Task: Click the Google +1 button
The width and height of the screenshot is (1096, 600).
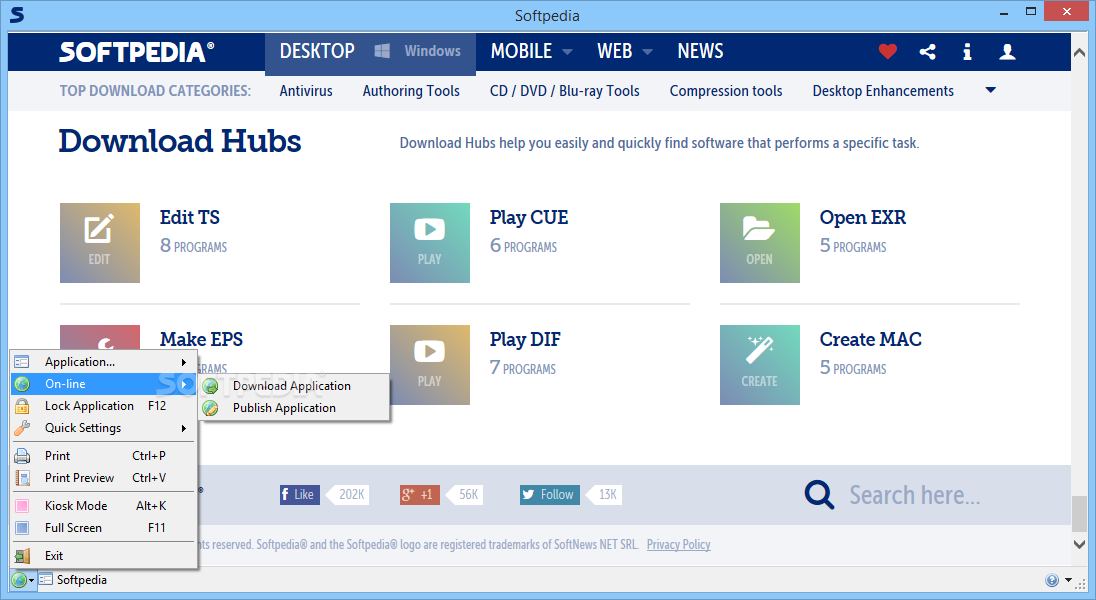Action: coord(420,494)
